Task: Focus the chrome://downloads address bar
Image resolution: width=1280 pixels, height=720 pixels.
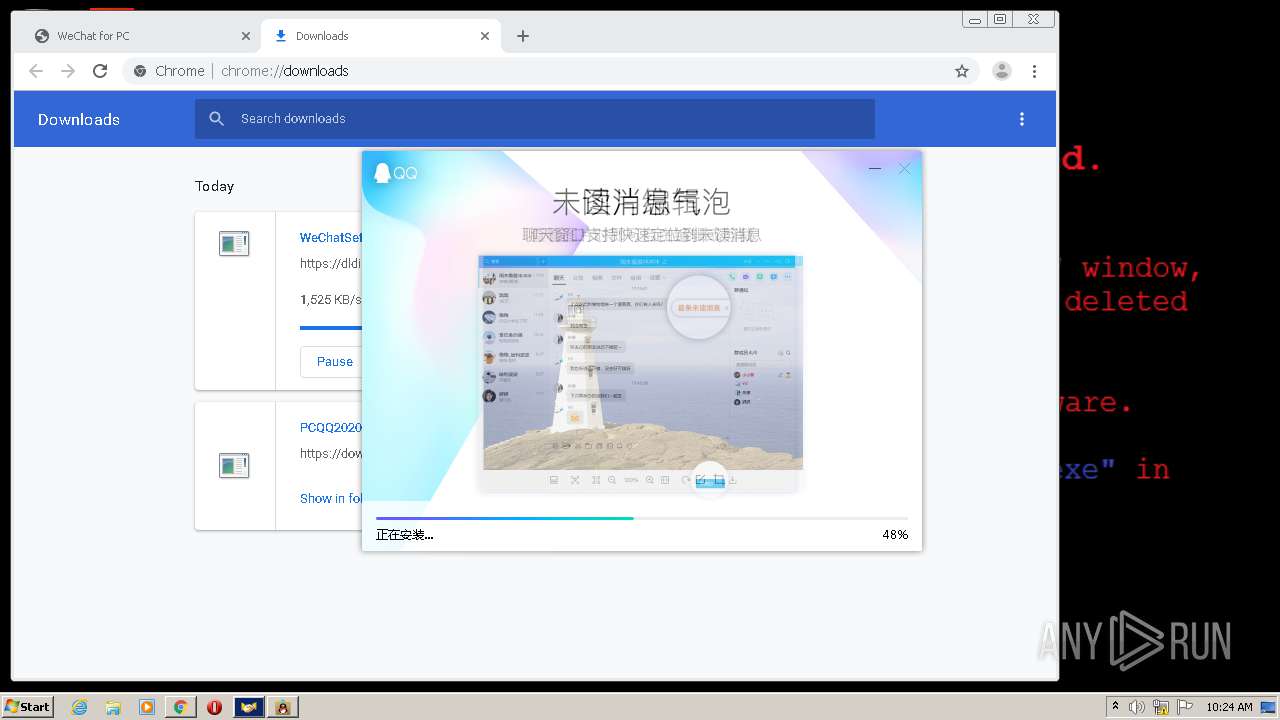Action: 552,71
